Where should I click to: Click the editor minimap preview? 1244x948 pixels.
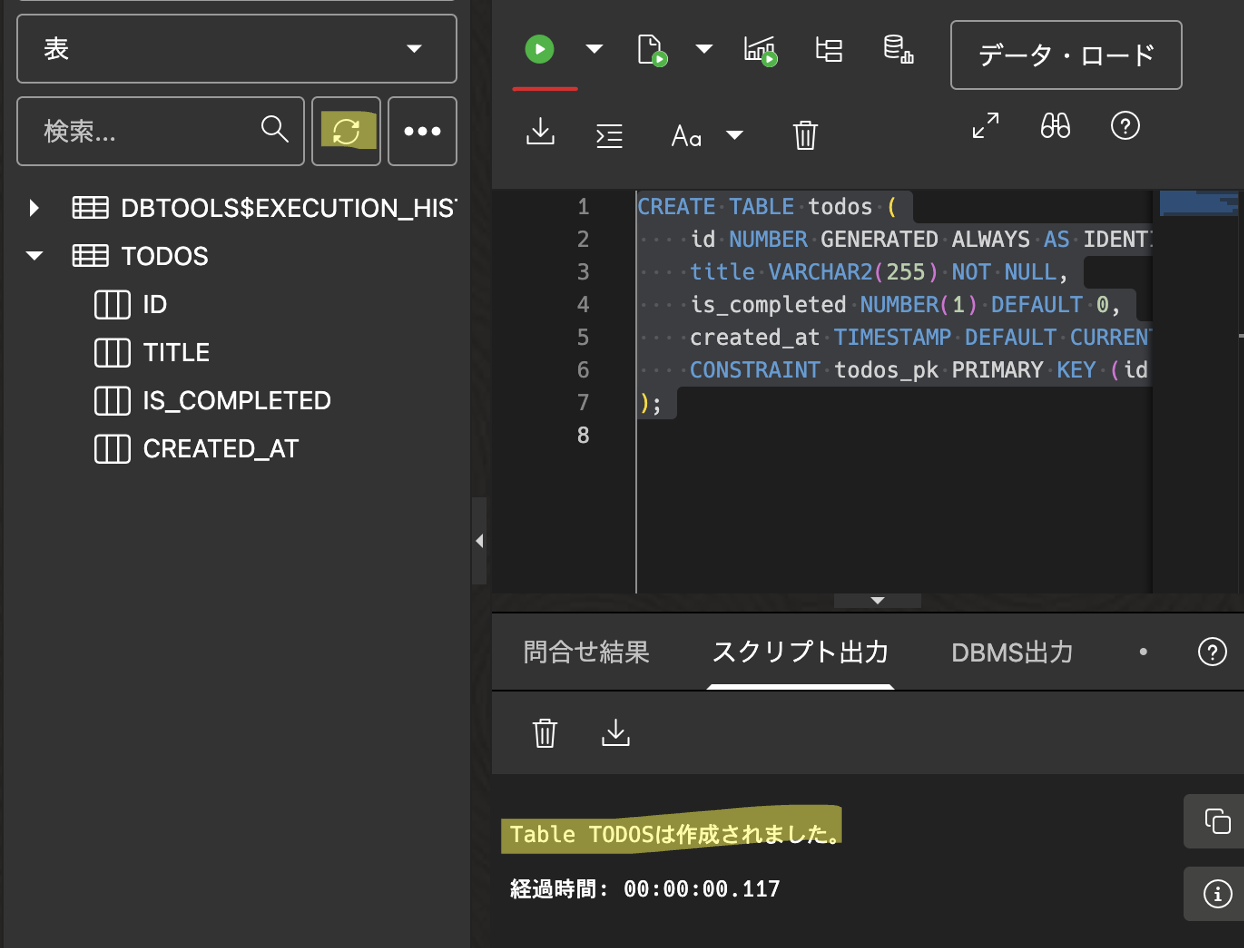pyautogui.click(x=1198, y=202)
